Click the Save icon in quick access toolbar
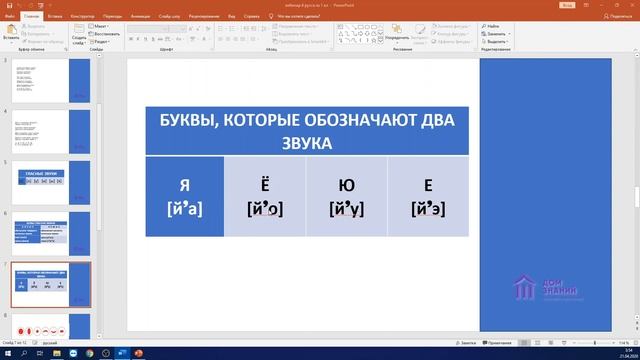 pyautogui.click(x=9, y=5)
